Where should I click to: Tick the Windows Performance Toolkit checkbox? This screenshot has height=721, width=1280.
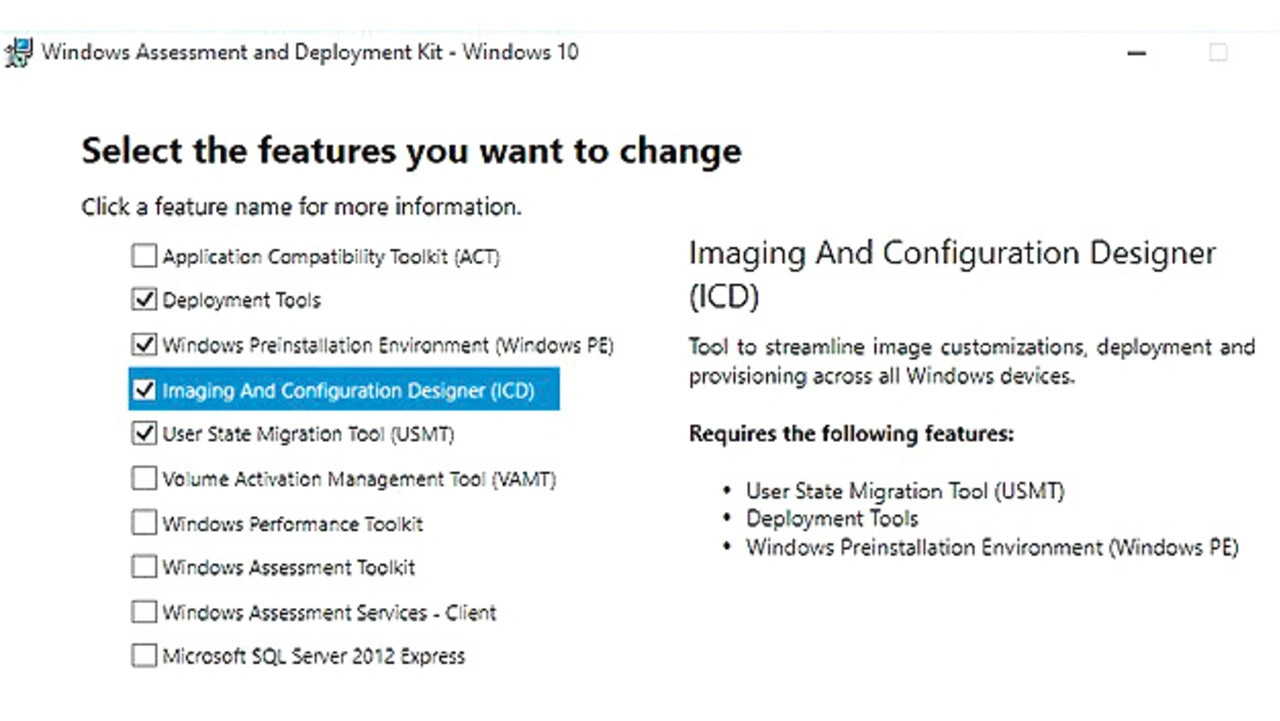[144, 523]
